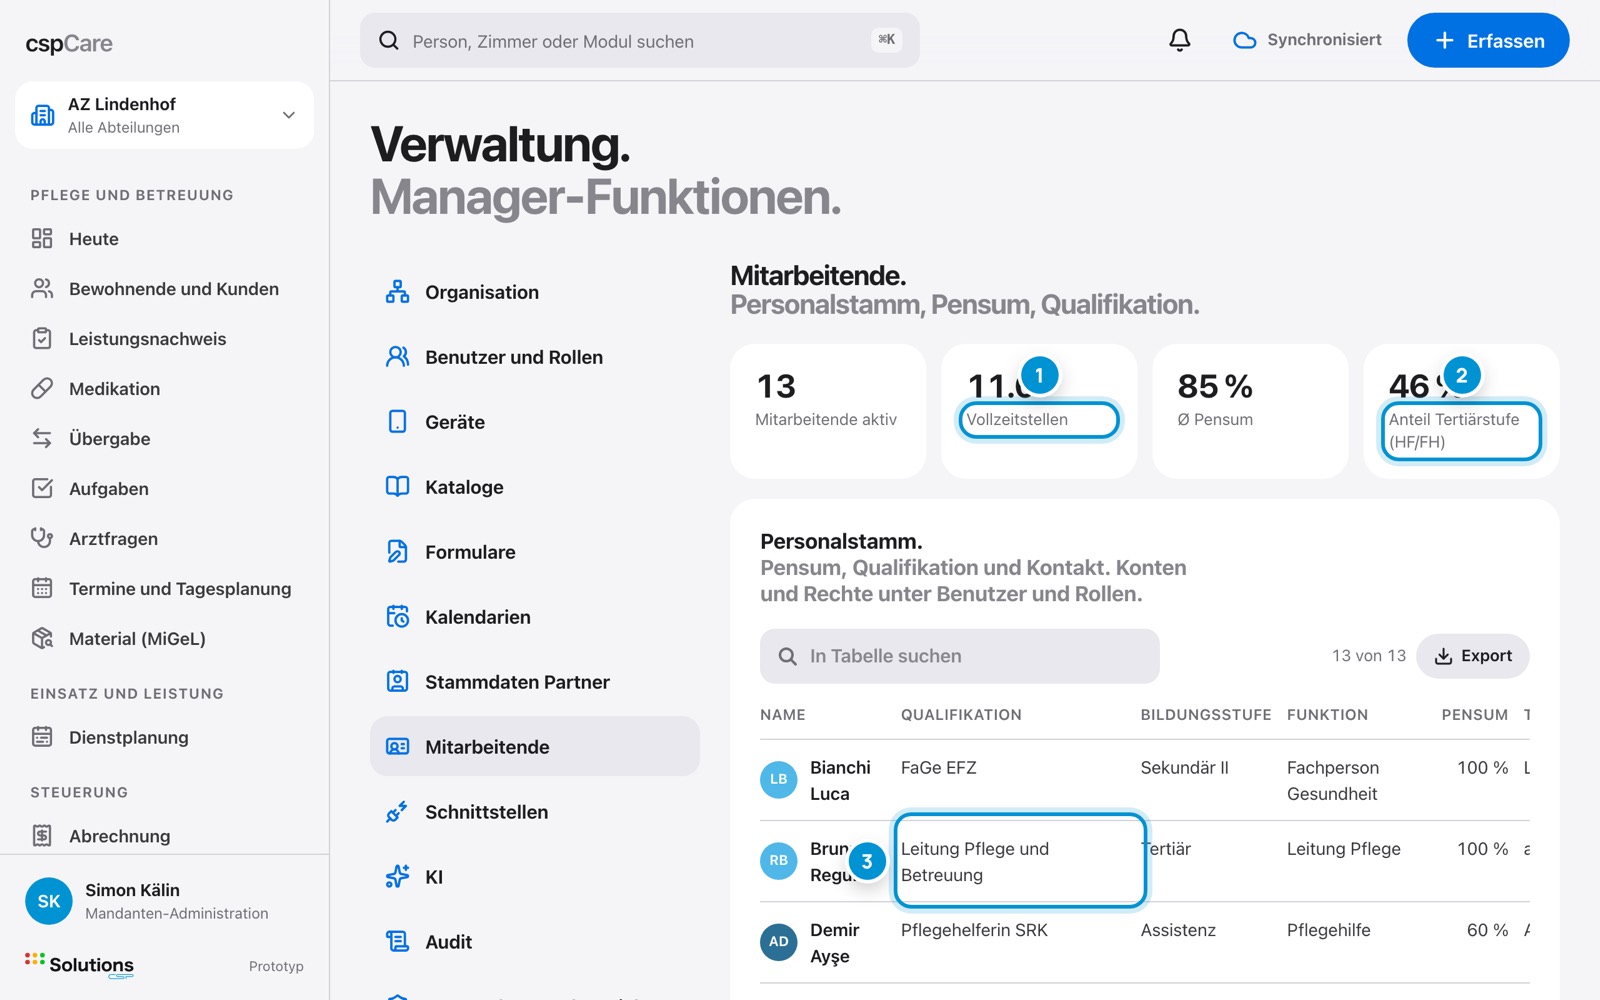
Task: Open Arztfragen stethoscope icon
Action: [x=42, y=538]
